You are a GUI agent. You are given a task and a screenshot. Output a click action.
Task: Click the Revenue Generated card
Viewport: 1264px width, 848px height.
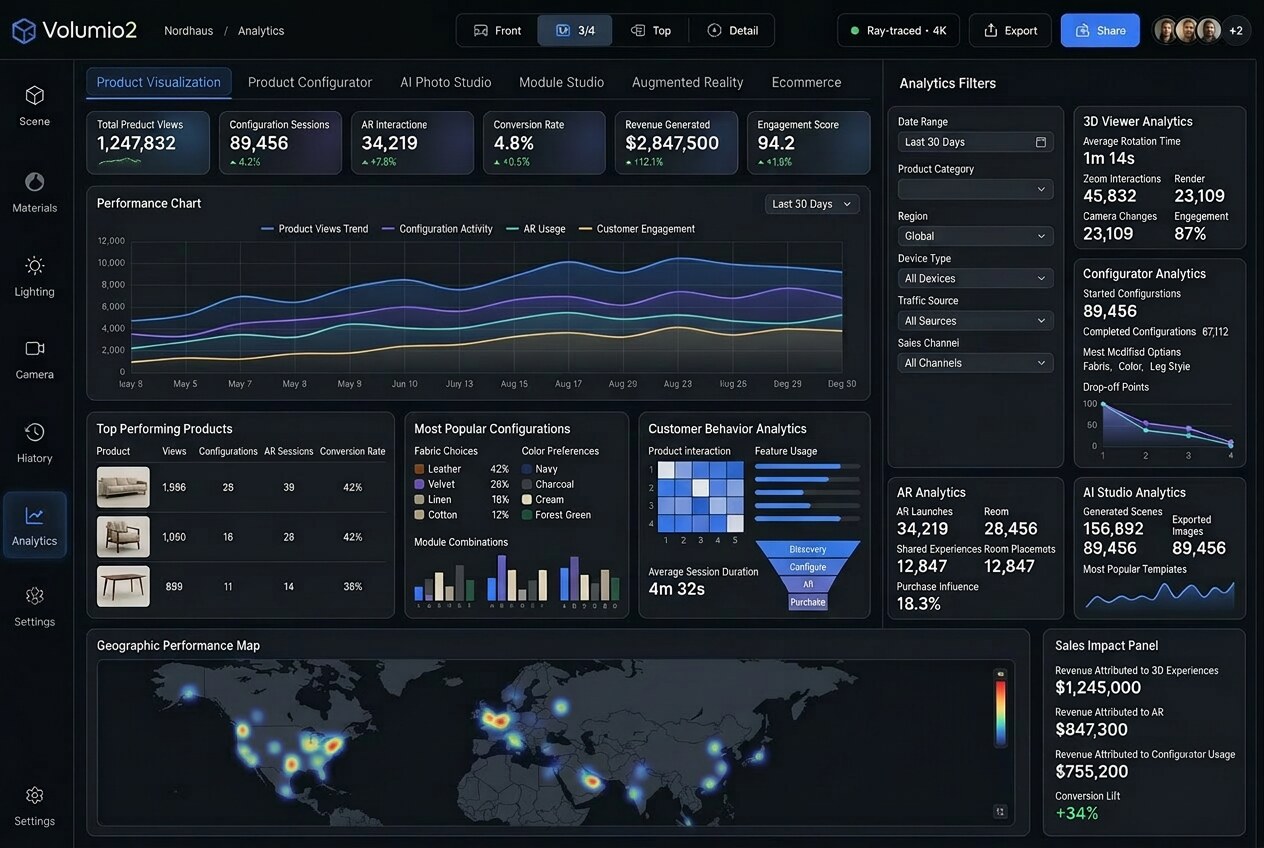coord(676,143)
